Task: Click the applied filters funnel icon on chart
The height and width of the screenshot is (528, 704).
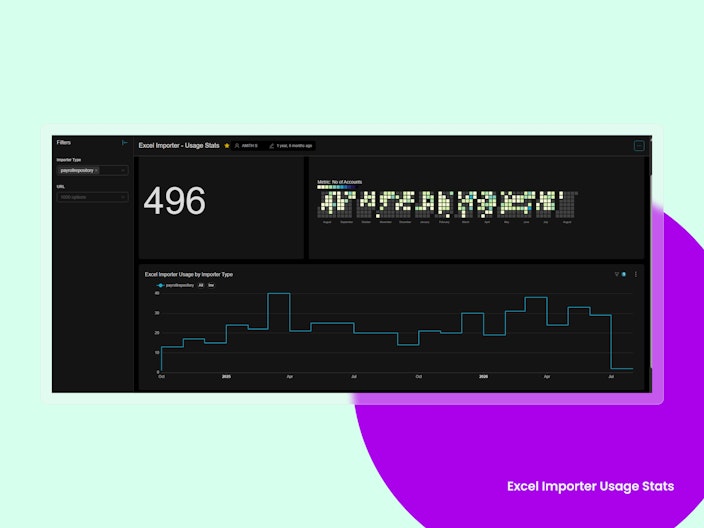Action: pos(616,274)
